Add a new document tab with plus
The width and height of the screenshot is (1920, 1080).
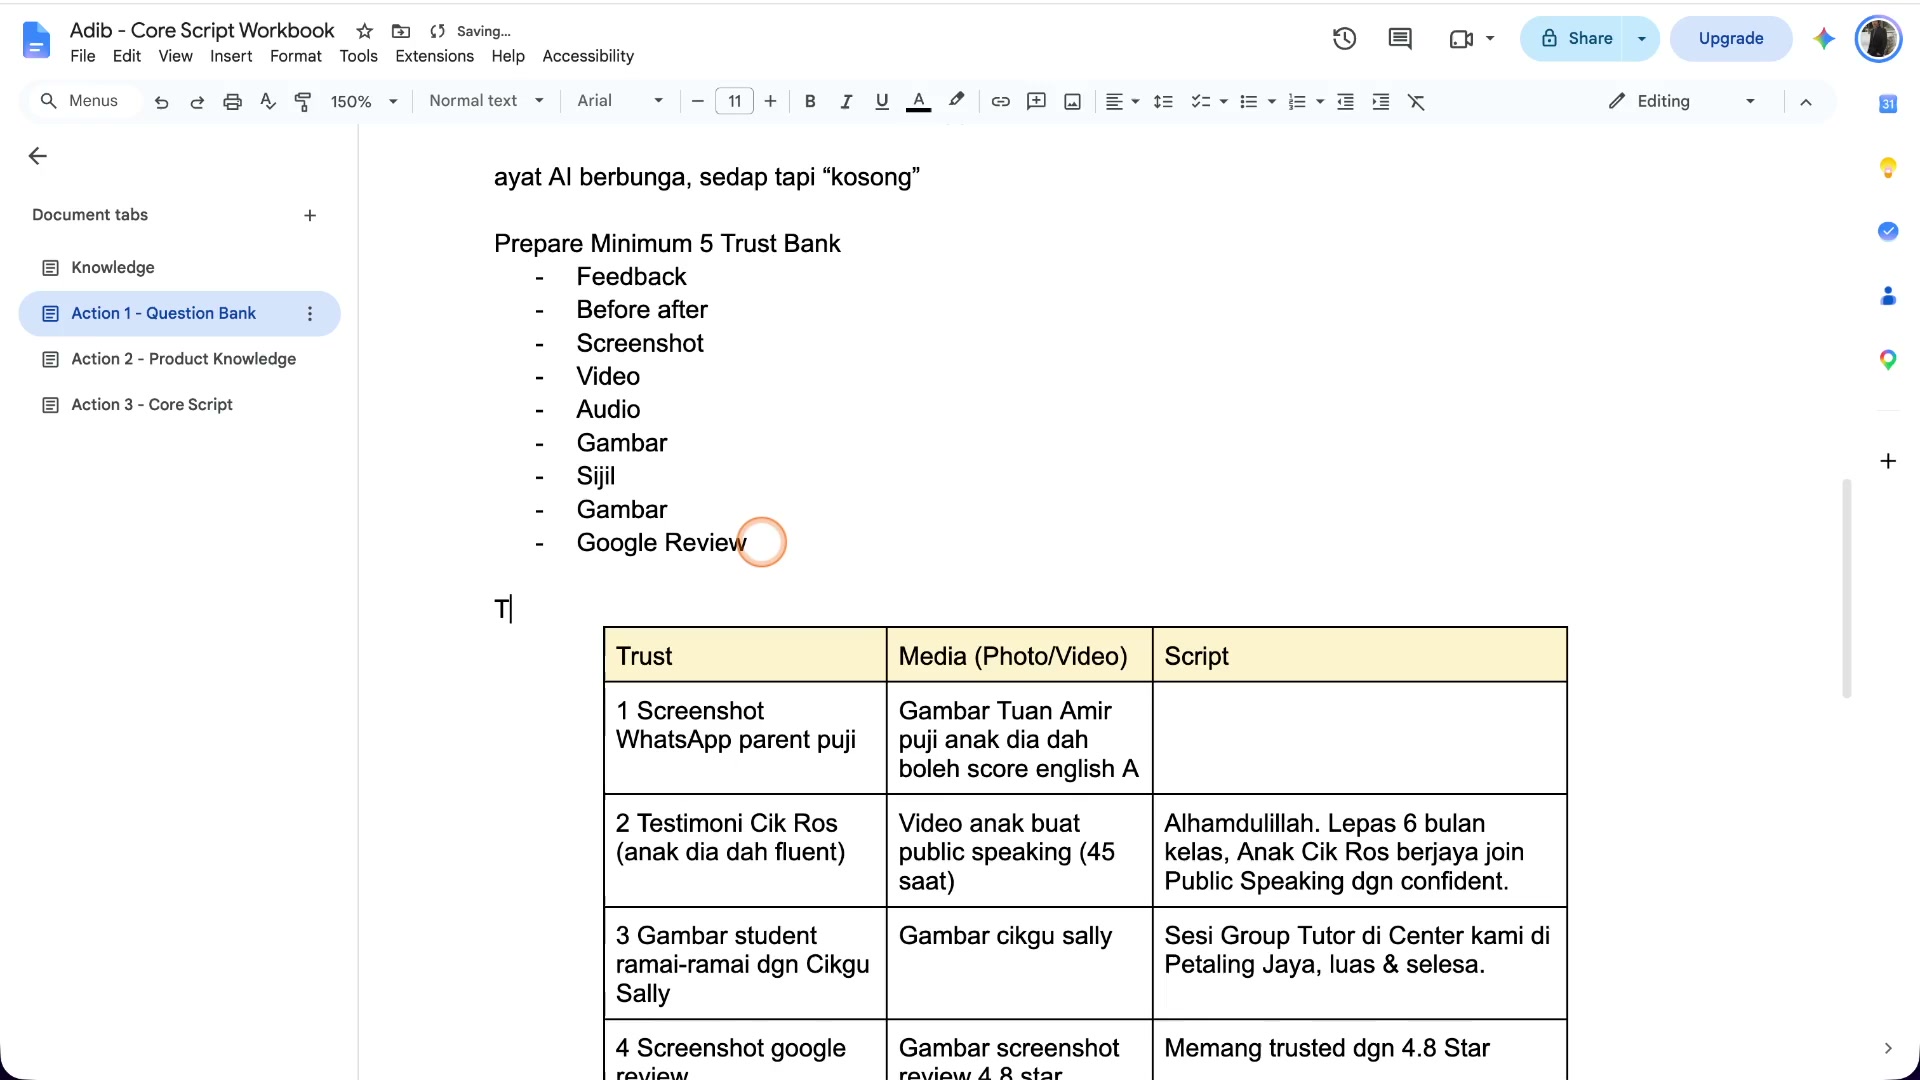tap(310, 215)
